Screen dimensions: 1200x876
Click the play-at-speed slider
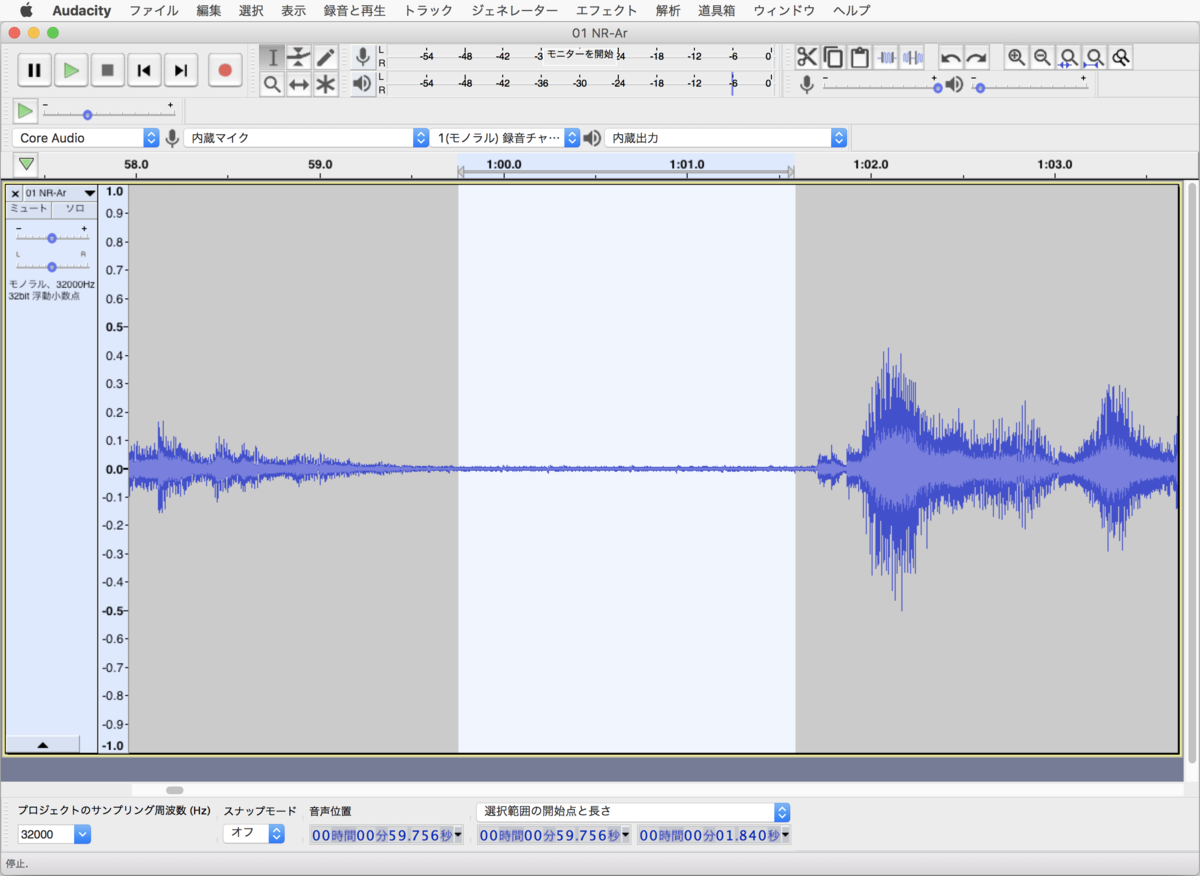coord(108,114)
